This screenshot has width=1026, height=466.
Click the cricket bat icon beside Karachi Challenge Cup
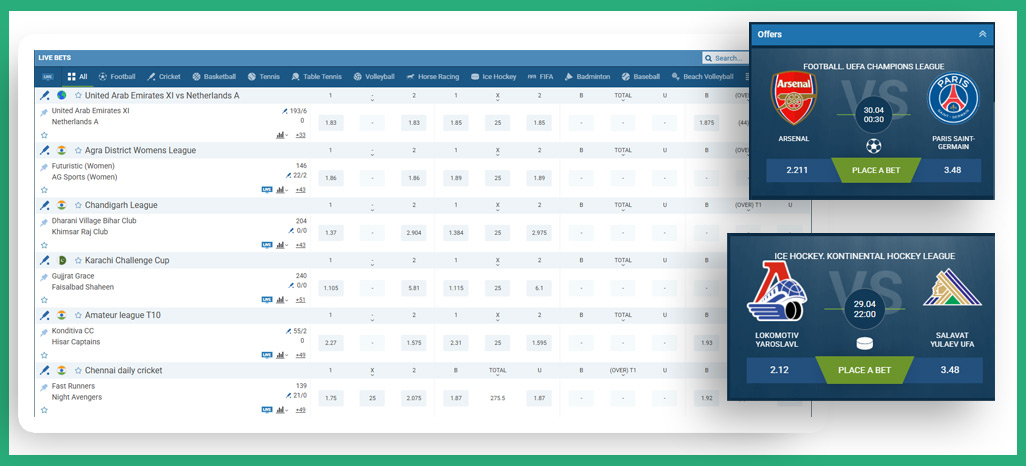(x=45, y=260)
